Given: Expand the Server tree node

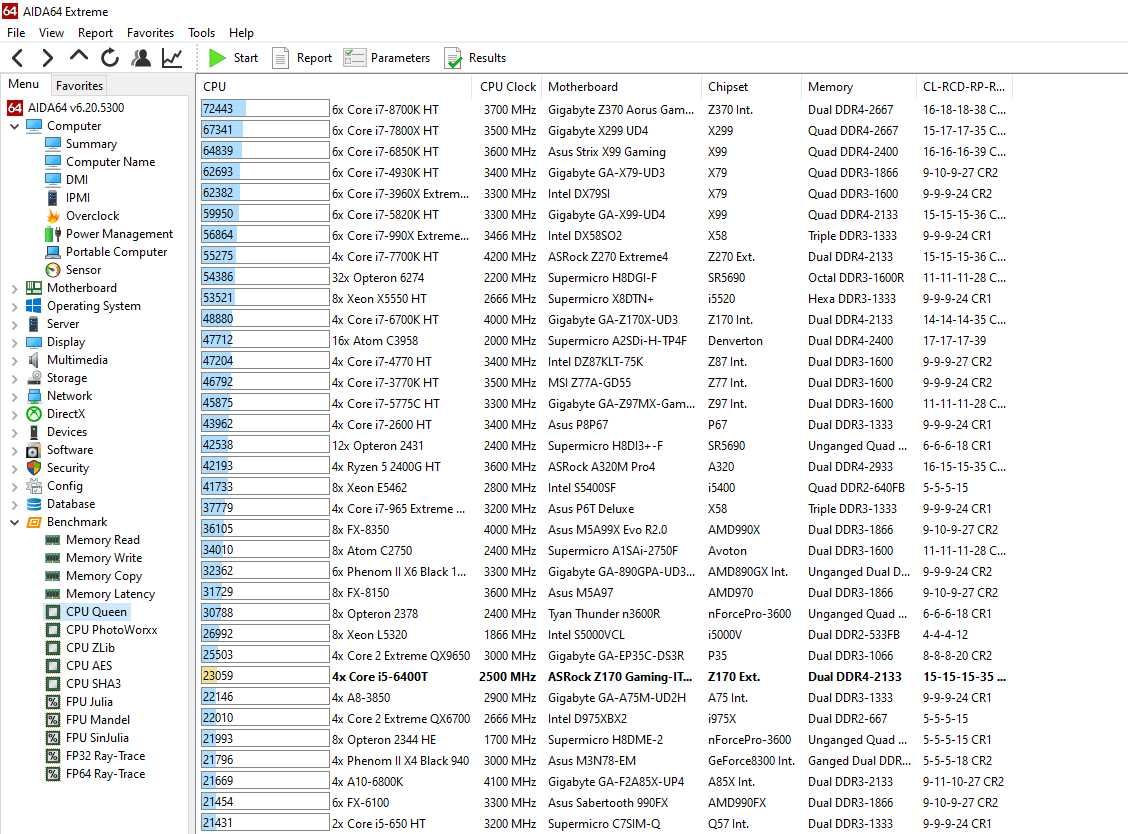Looking at the screenshot, I should [x=14, y=324].
